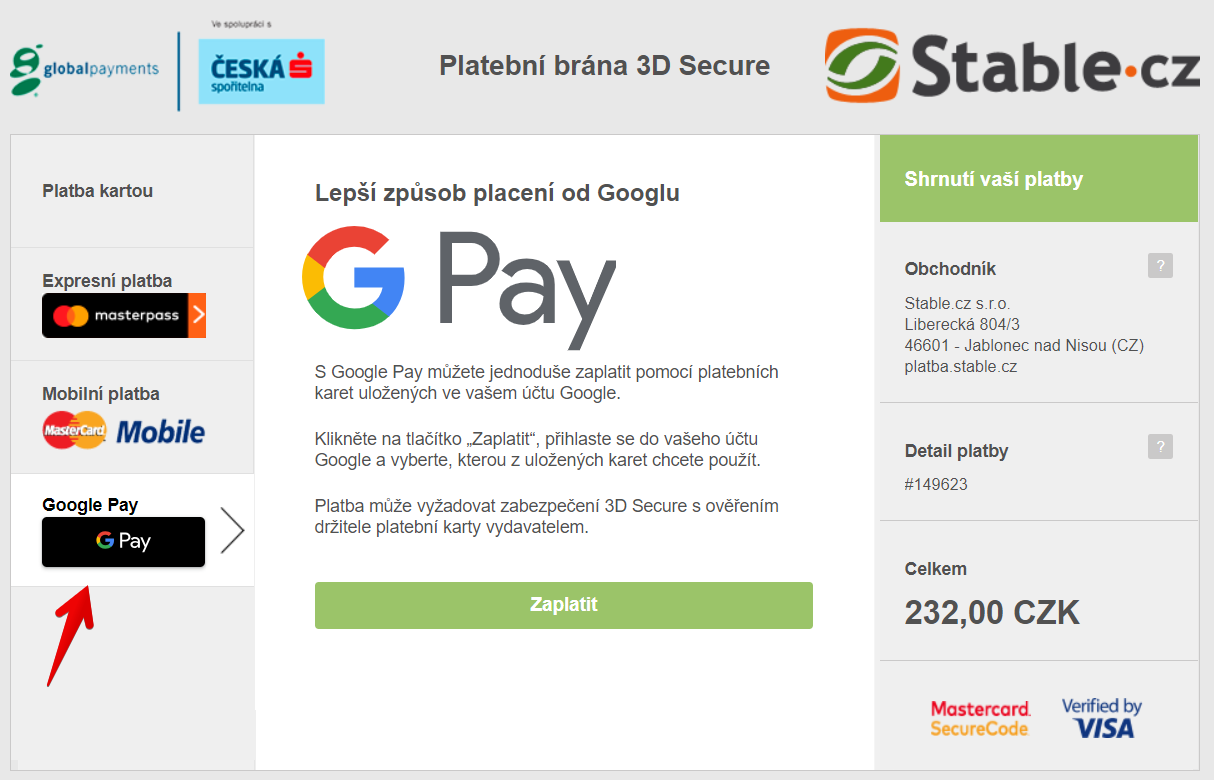Open the Mastercard SecureCode badge

(x=980, y=718)
